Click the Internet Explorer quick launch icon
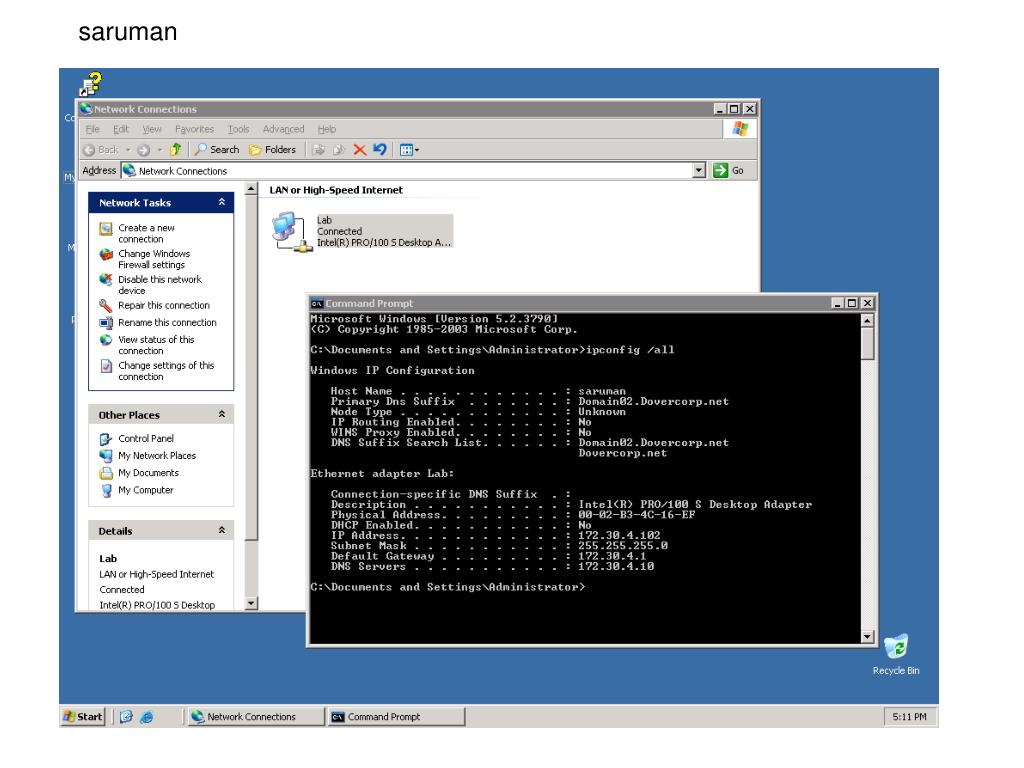 click(147, 716)
